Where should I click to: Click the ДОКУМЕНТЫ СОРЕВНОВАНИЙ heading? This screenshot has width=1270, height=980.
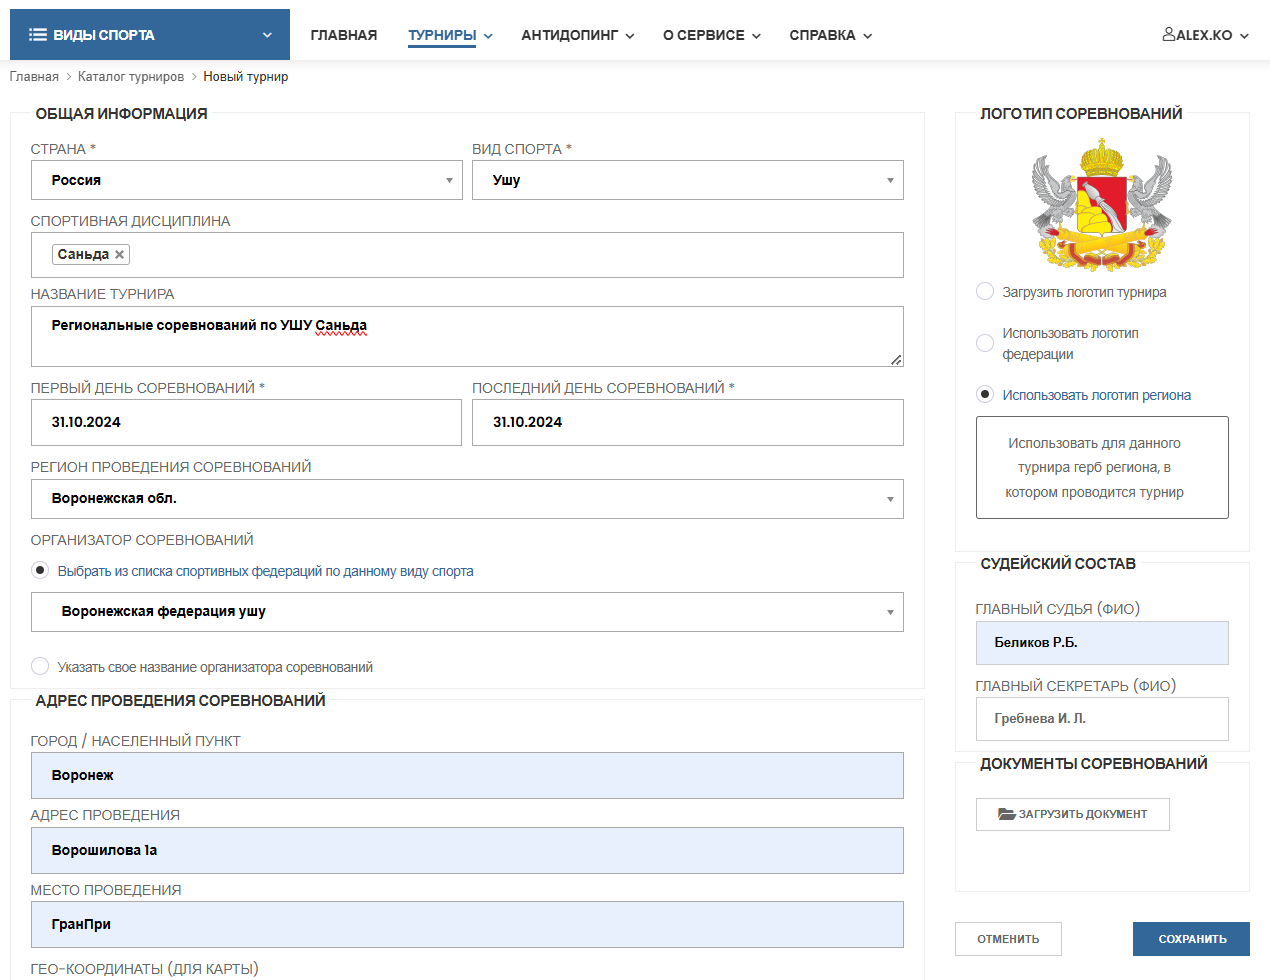point(1094,764)
